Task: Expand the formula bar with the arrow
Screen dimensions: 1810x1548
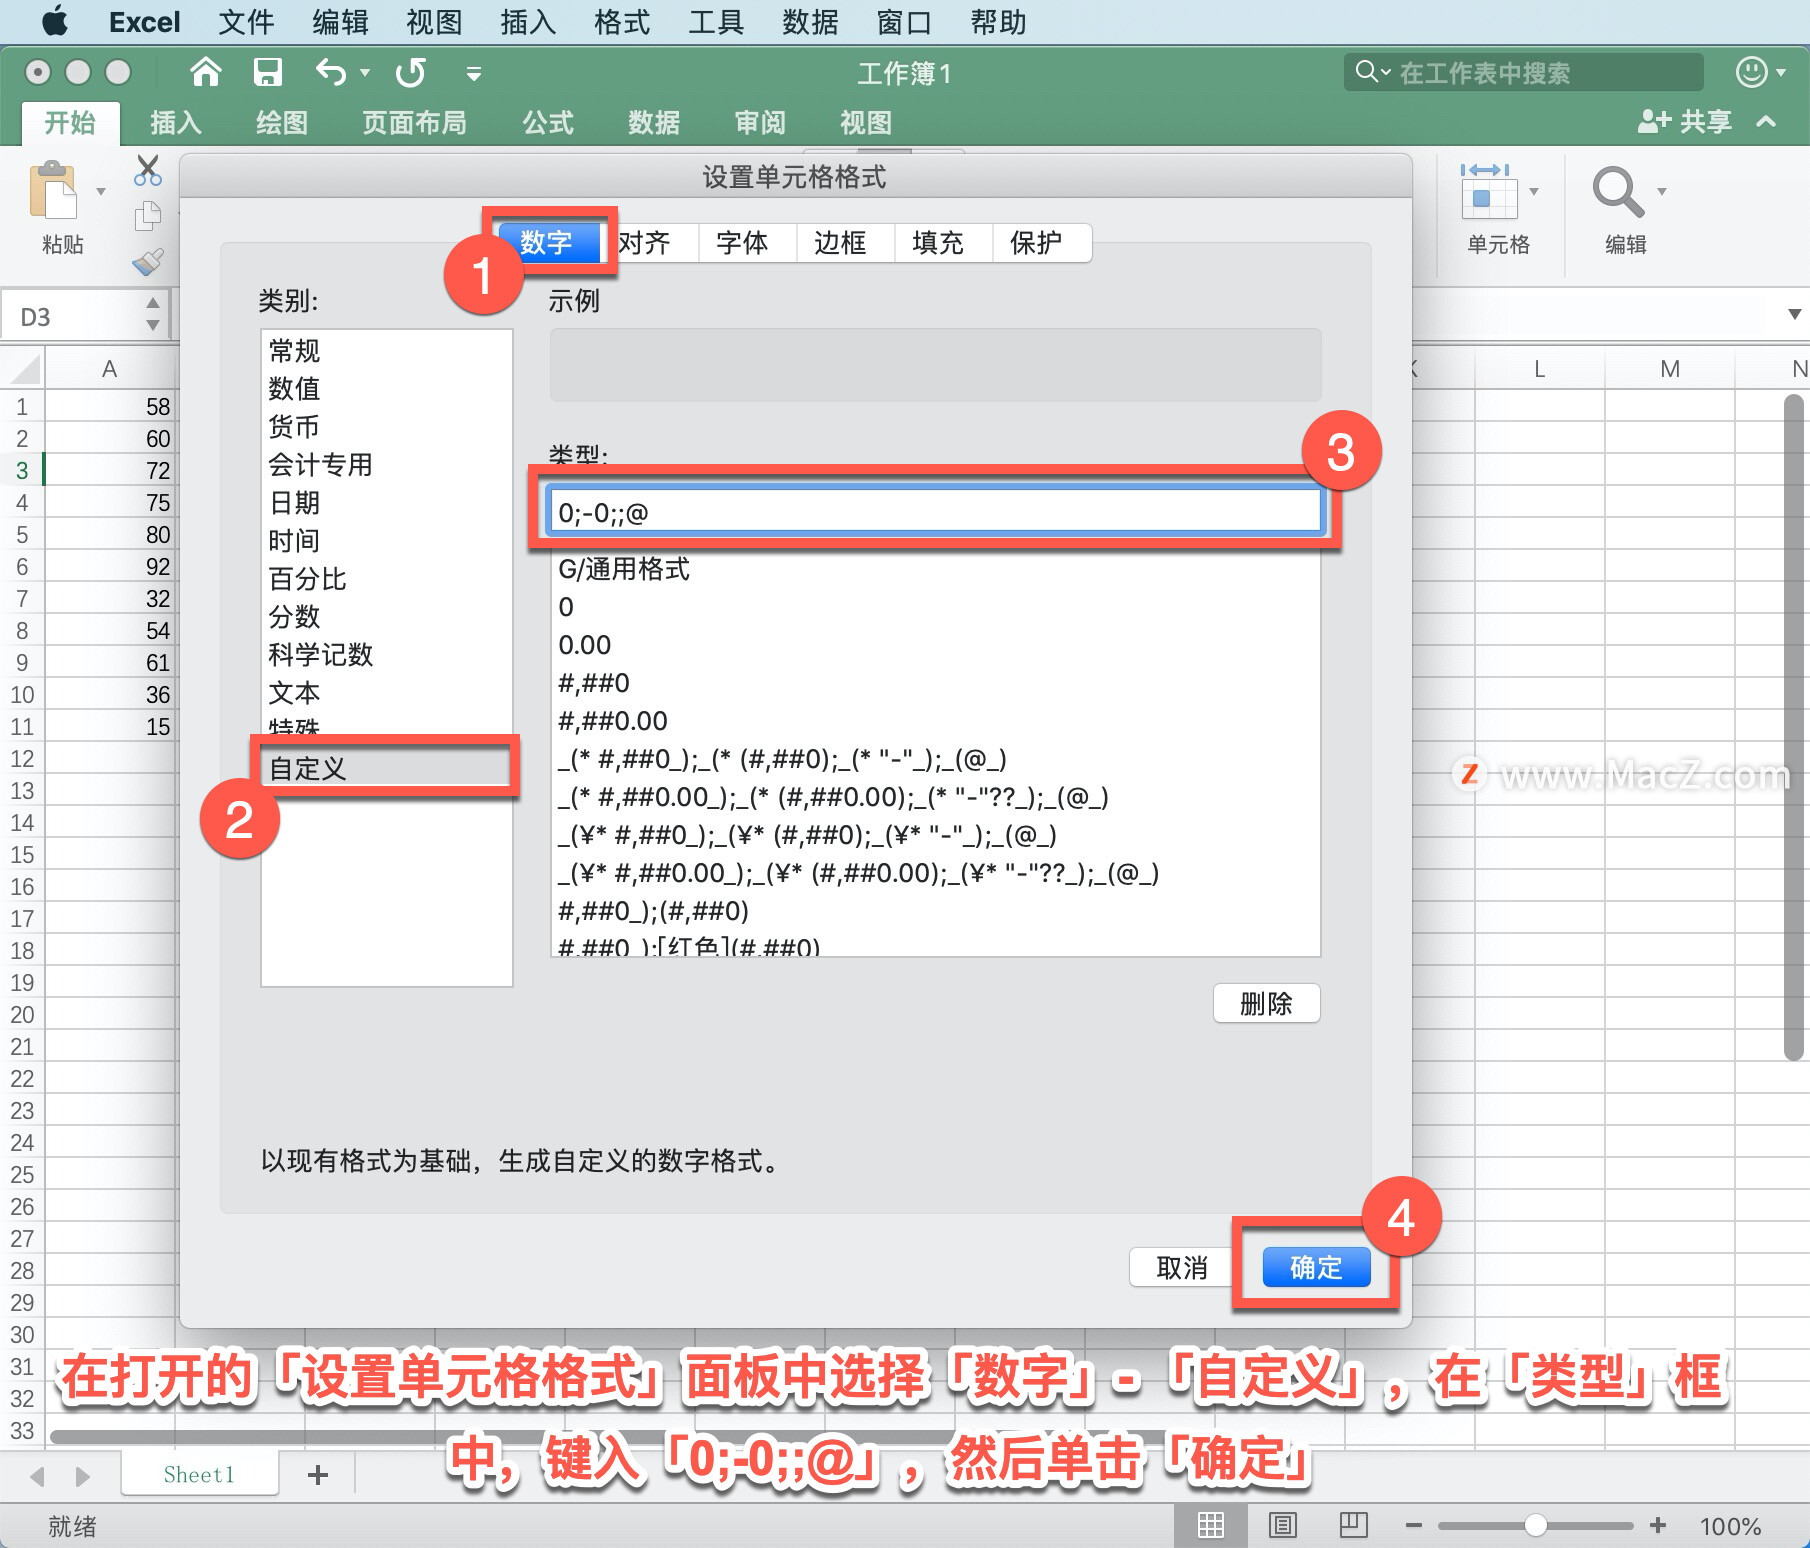Action: coord(1795,314)
